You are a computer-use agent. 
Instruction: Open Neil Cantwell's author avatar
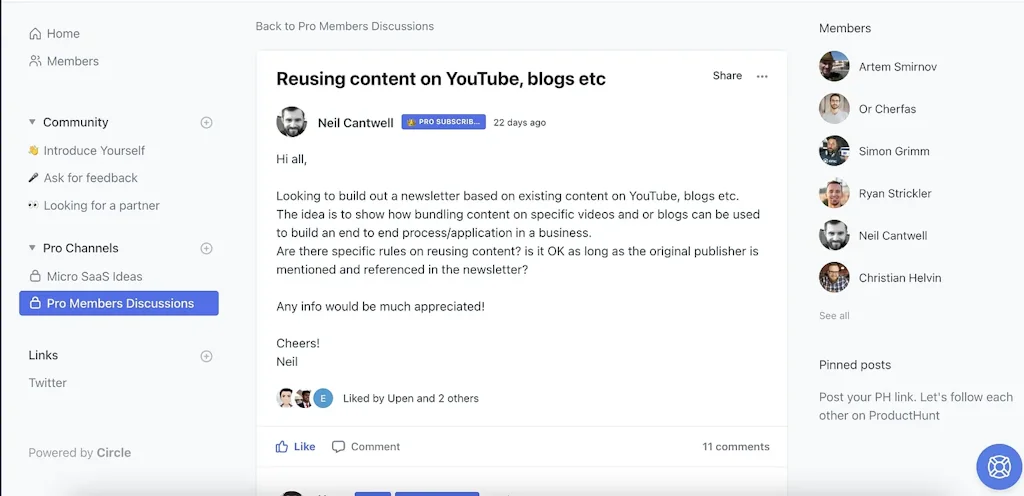(291, 122)
